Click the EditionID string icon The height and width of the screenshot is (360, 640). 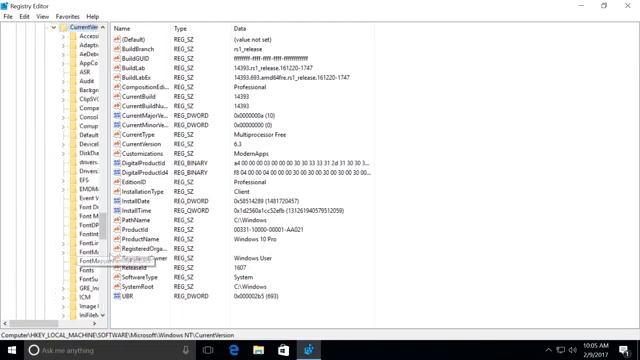tap(117, 182)
